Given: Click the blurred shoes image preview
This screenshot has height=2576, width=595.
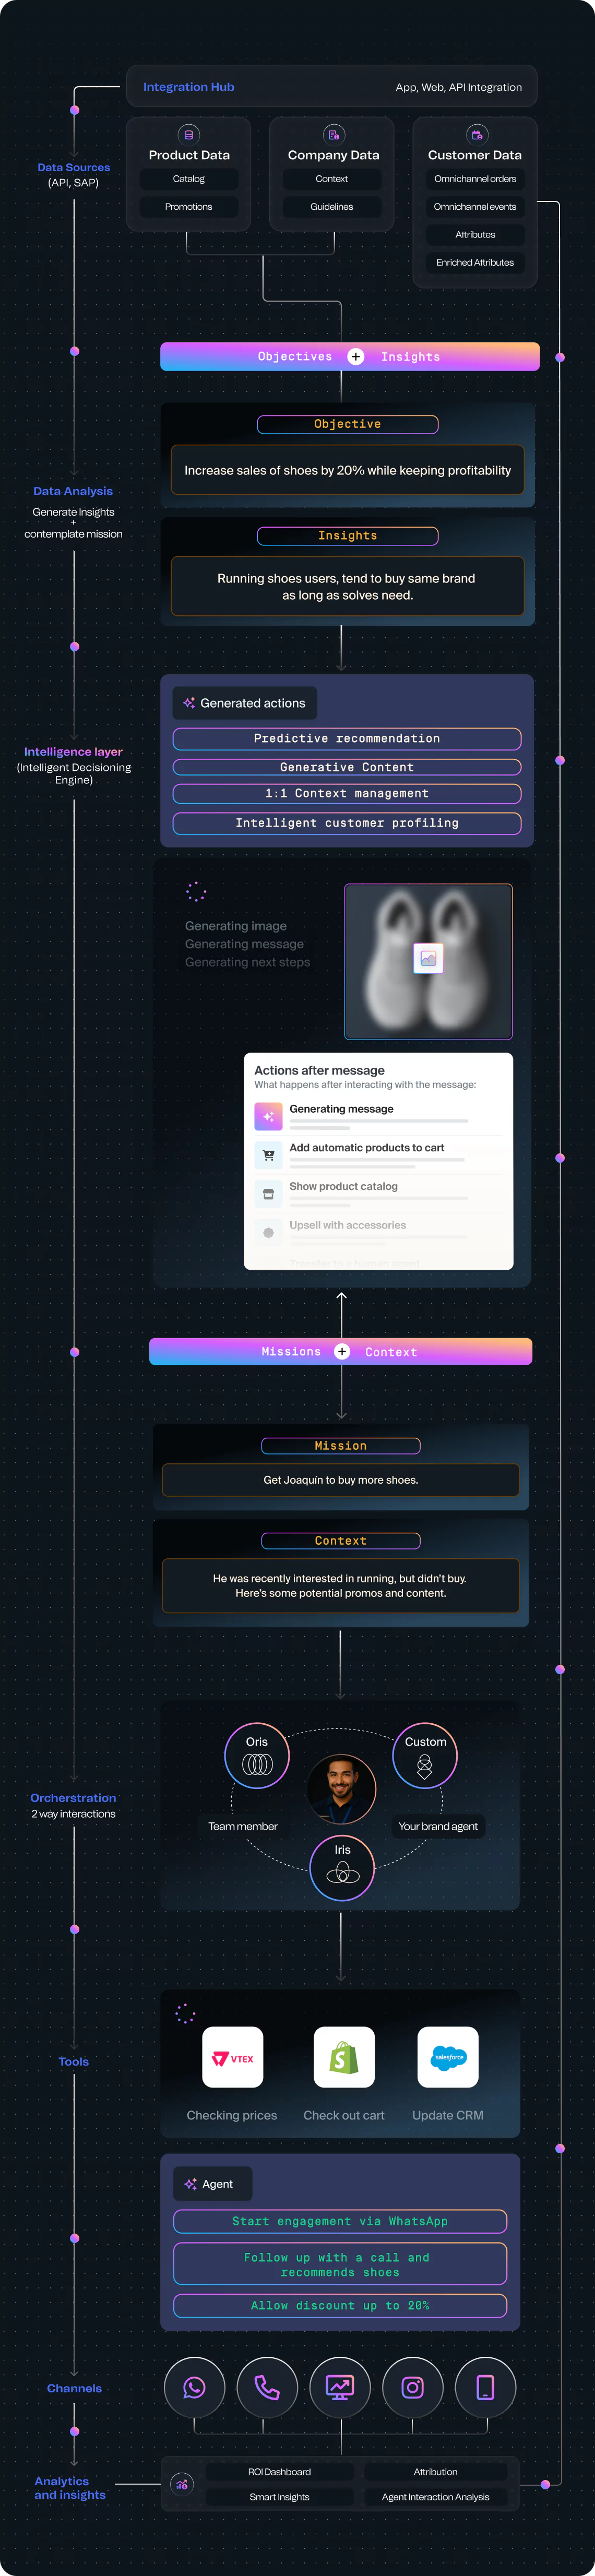Looking at the screenshot, I should (x=428, y=961).
